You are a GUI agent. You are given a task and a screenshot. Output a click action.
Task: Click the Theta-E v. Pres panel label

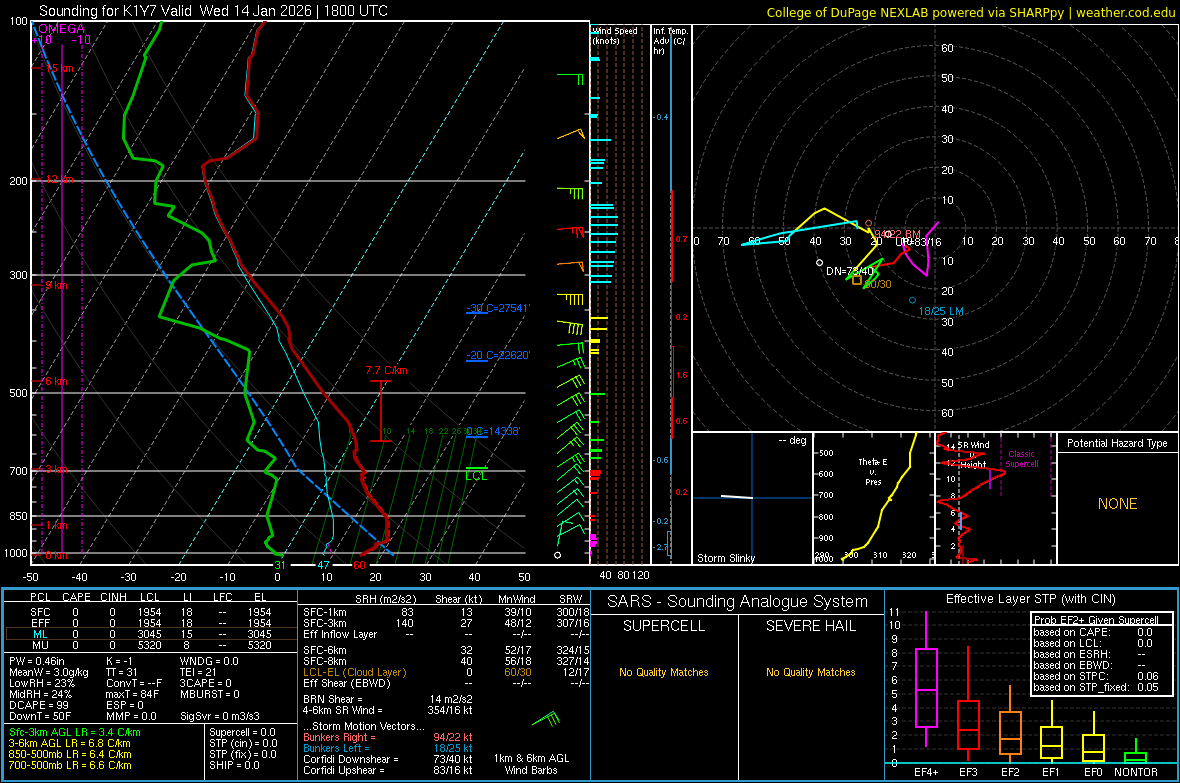(x=873, y=471)
